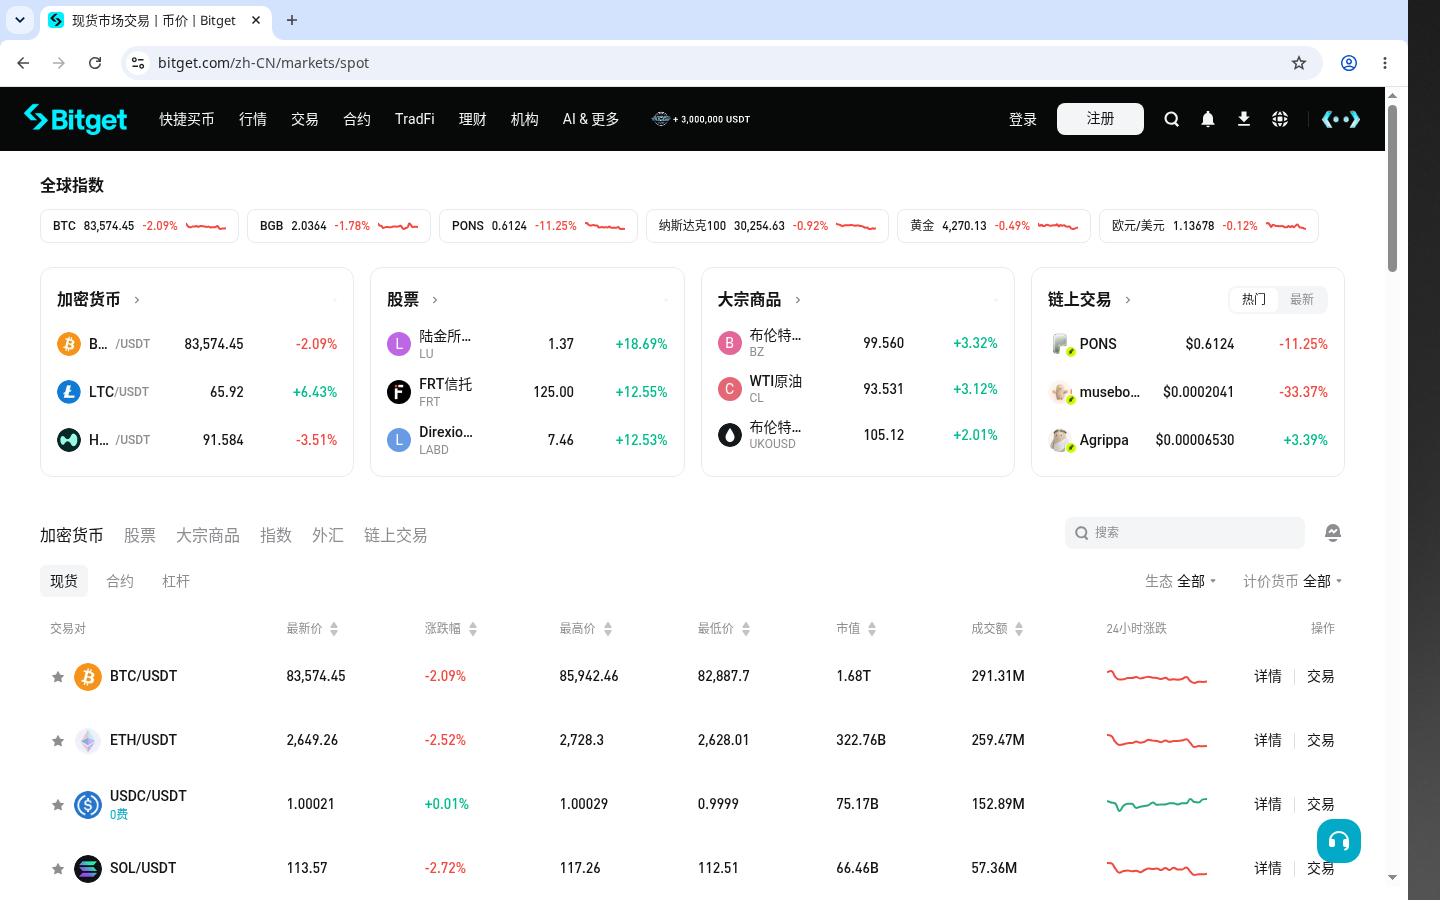This screenshot has height=900, width=1440.
Task: Favorite ETH/USDT with star icon
Action: [x=58, y=741]
